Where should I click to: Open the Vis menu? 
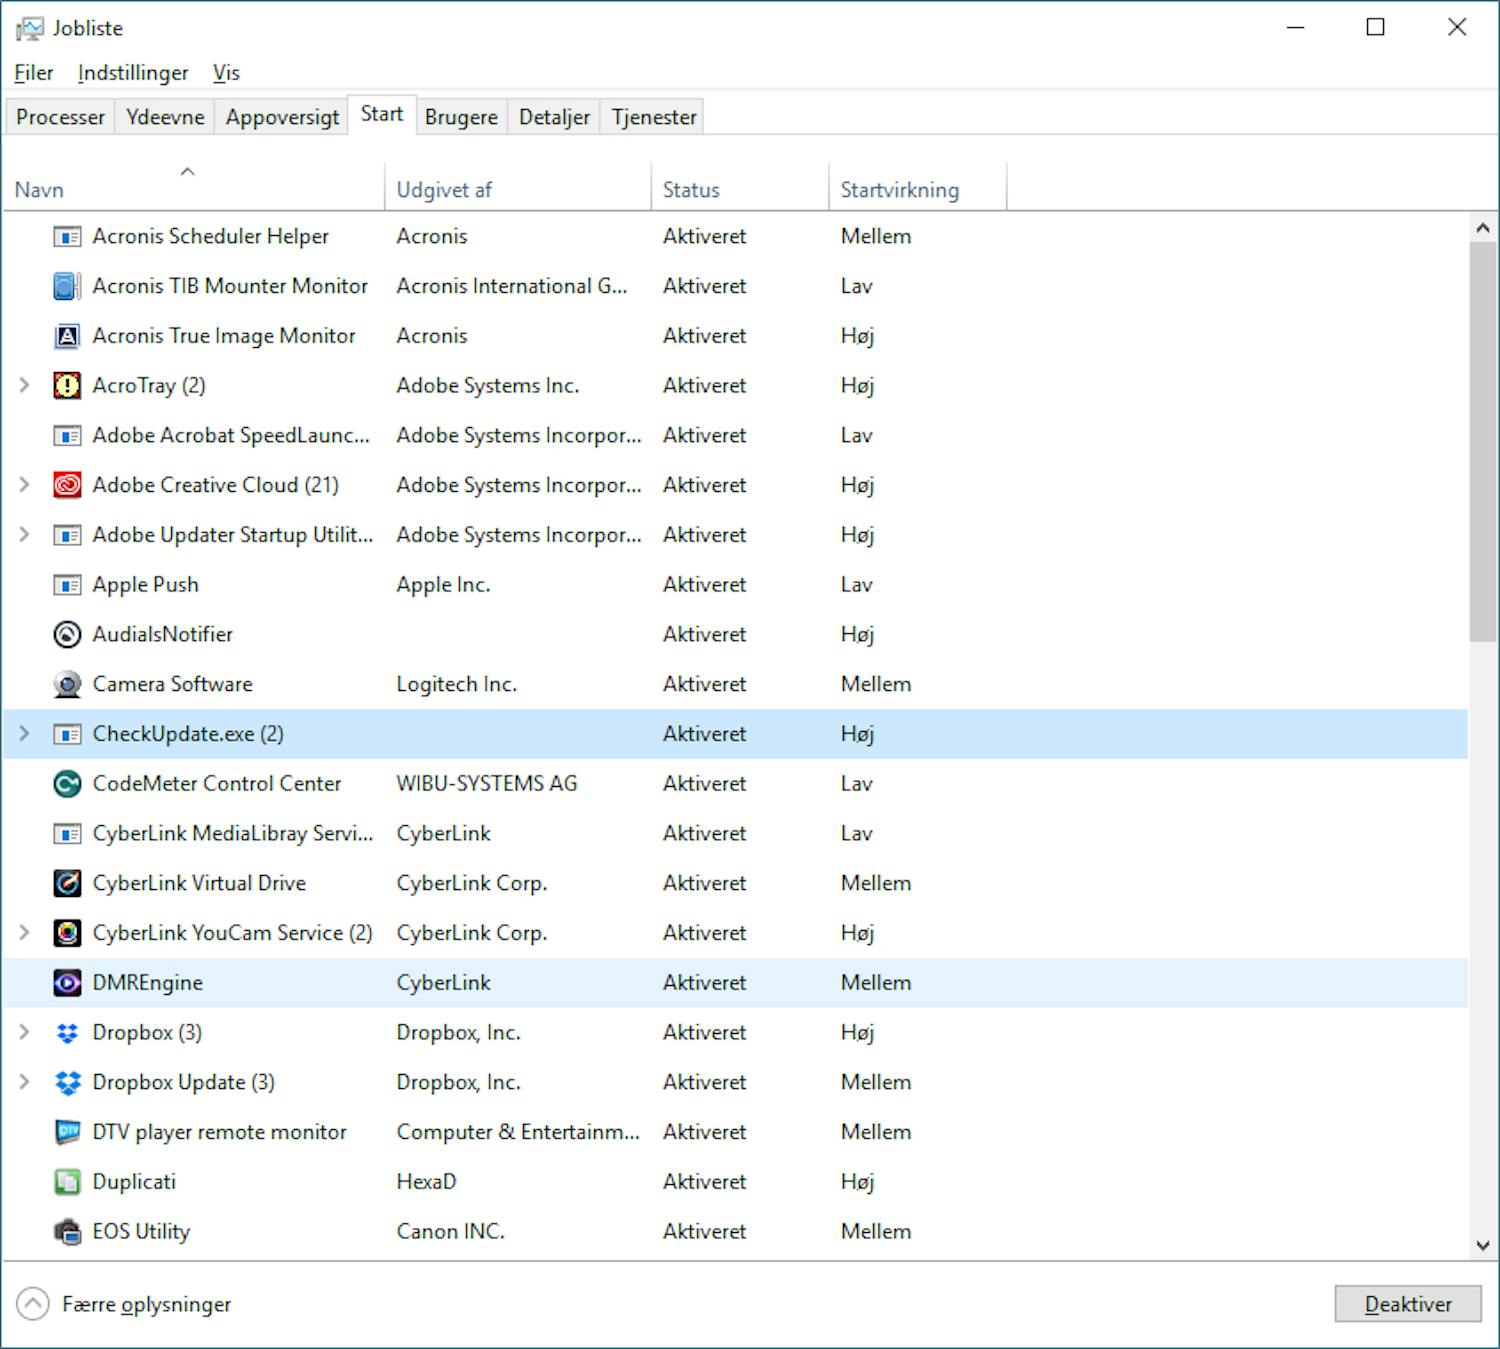[x=227, y=72]
